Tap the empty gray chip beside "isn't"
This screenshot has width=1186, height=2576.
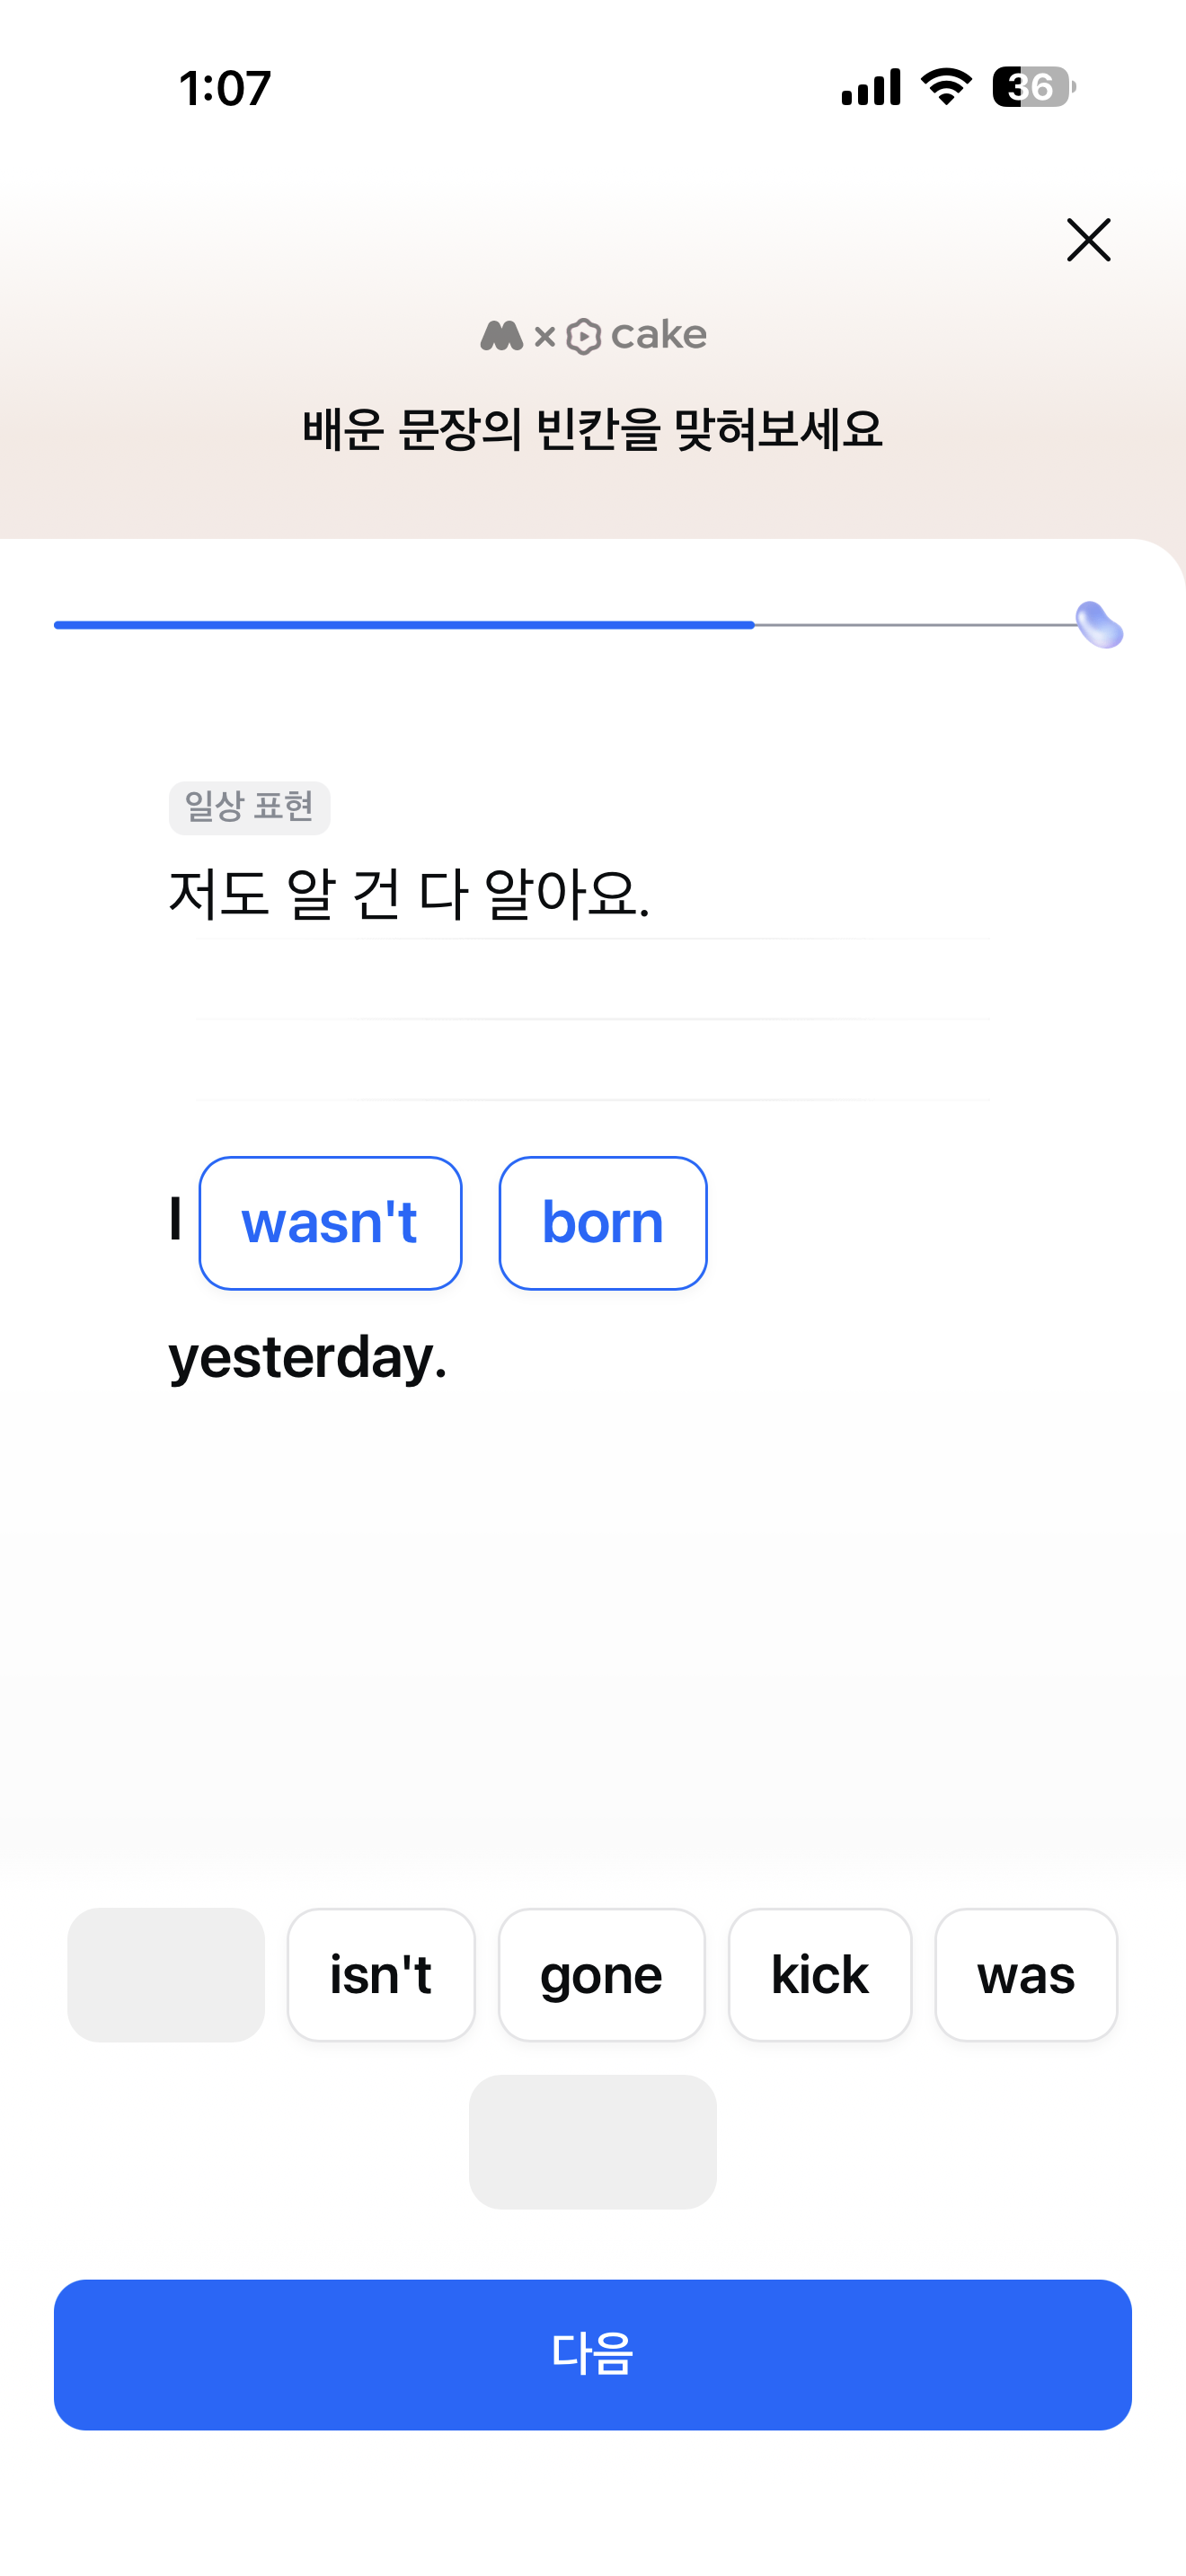(x=166, y=1975)
